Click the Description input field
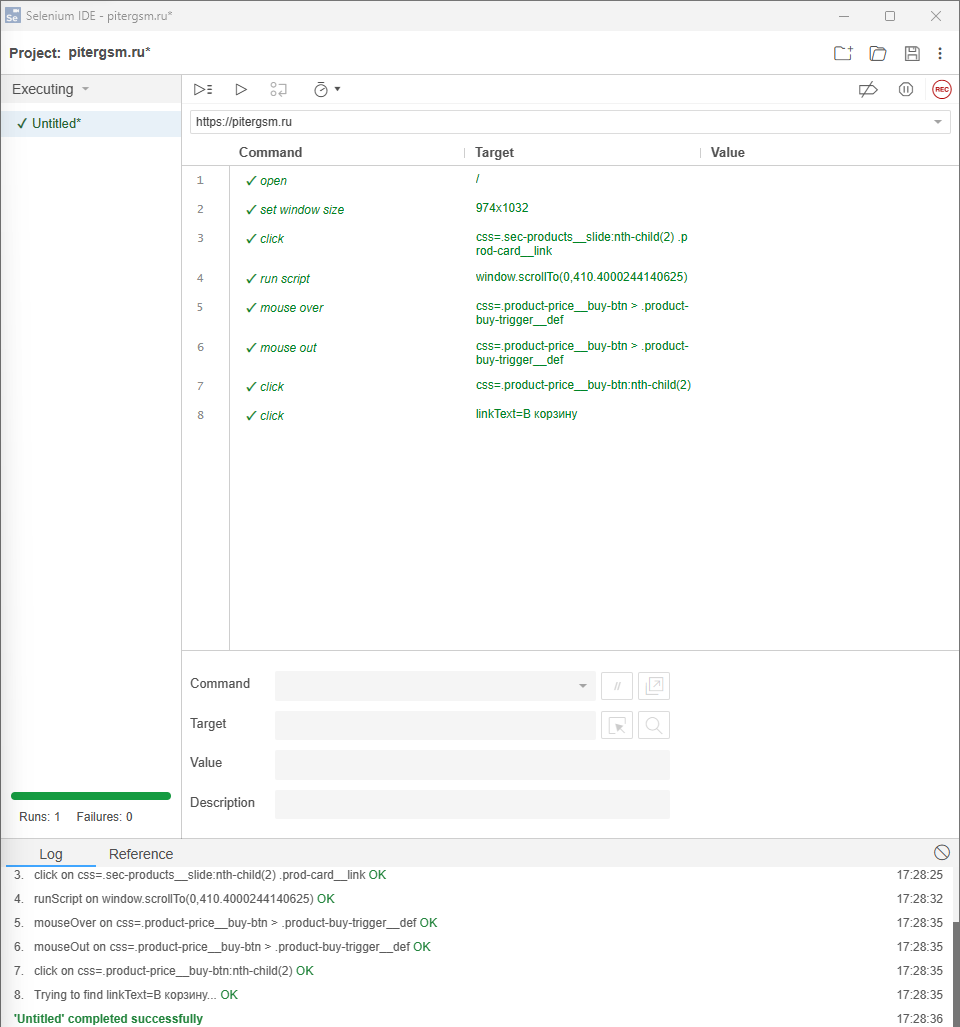This screenshot has width=960, height=1027. point(472,804)
